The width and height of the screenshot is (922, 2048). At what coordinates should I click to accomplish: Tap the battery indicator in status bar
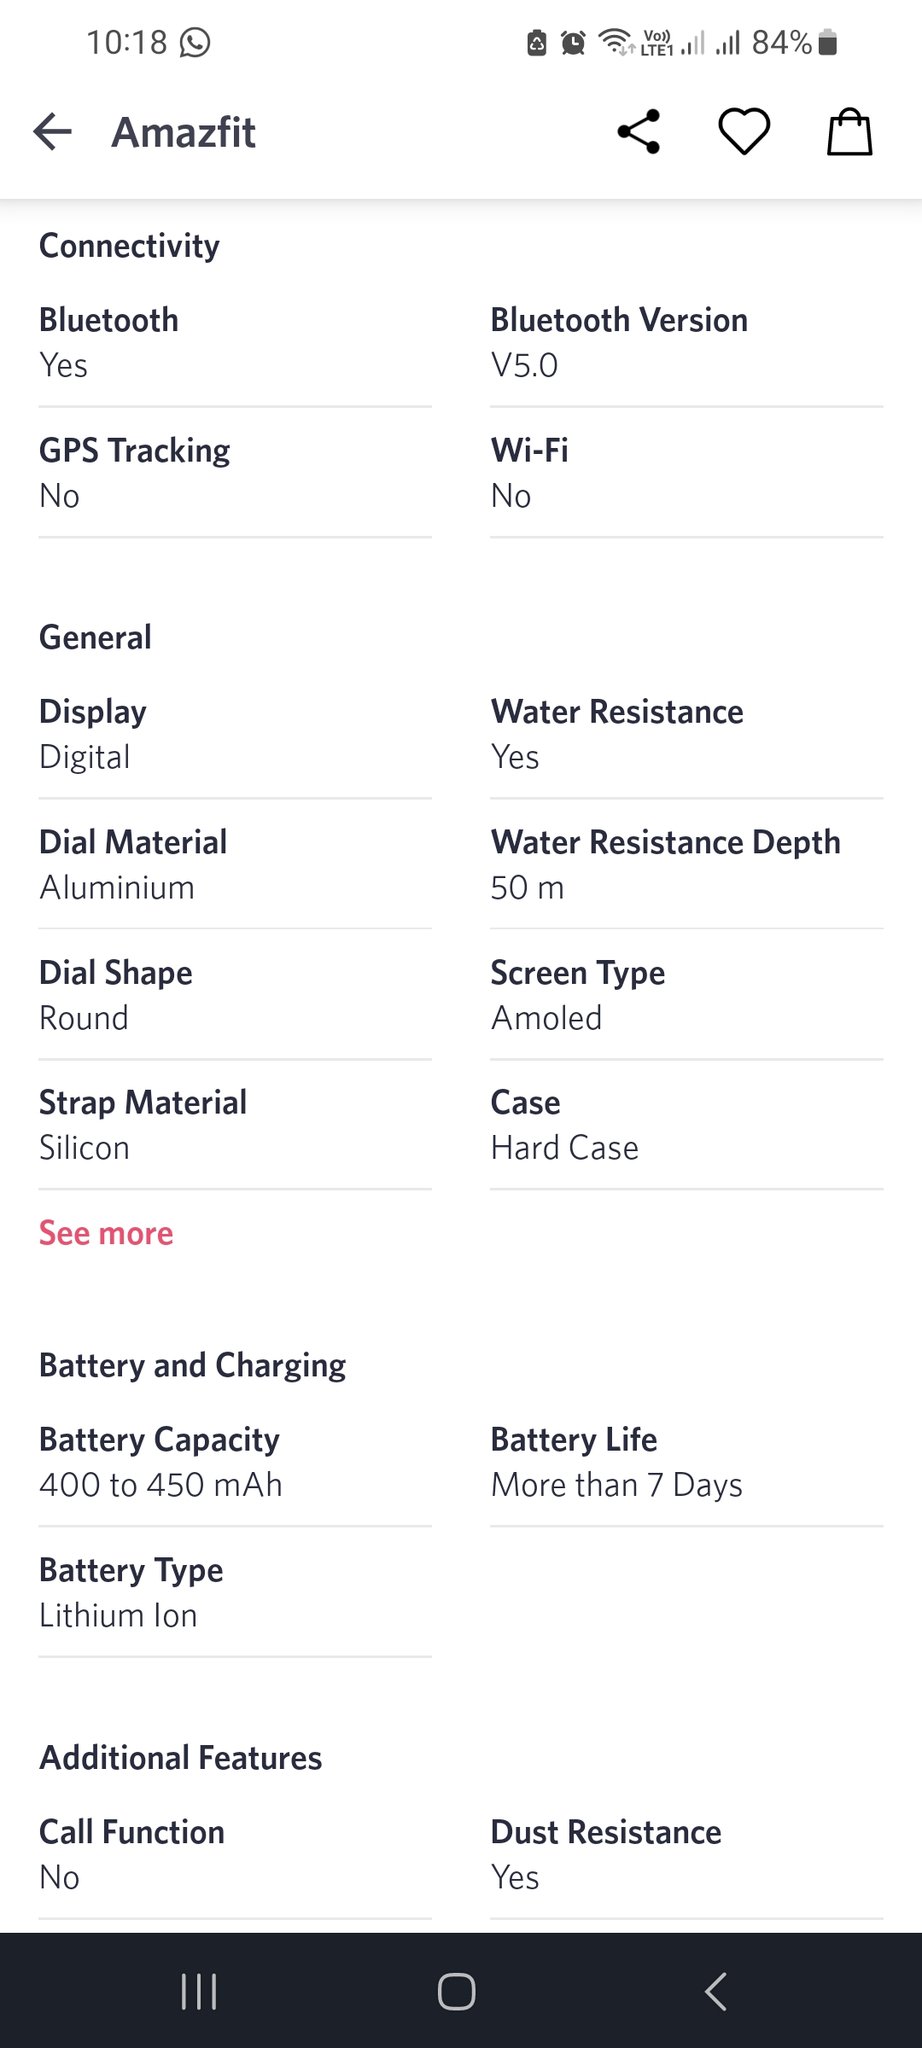827,42
